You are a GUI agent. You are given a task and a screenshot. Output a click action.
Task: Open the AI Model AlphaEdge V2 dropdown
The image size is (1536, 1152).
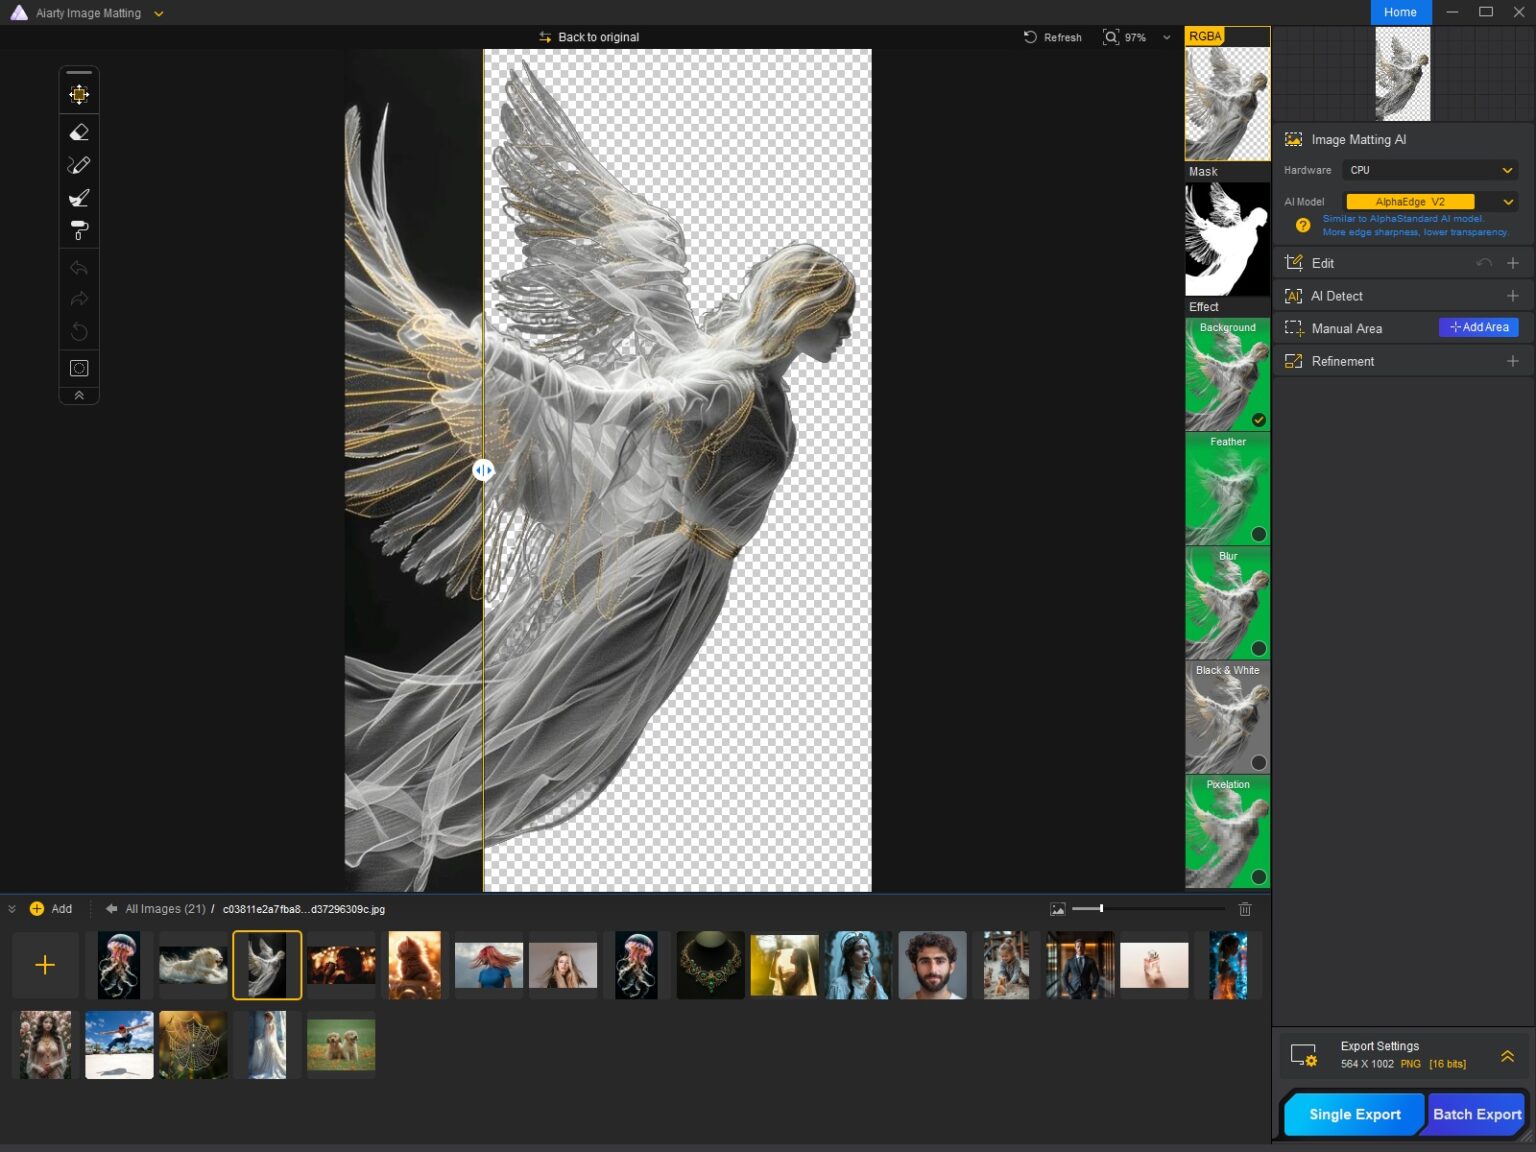(1430, 202)
